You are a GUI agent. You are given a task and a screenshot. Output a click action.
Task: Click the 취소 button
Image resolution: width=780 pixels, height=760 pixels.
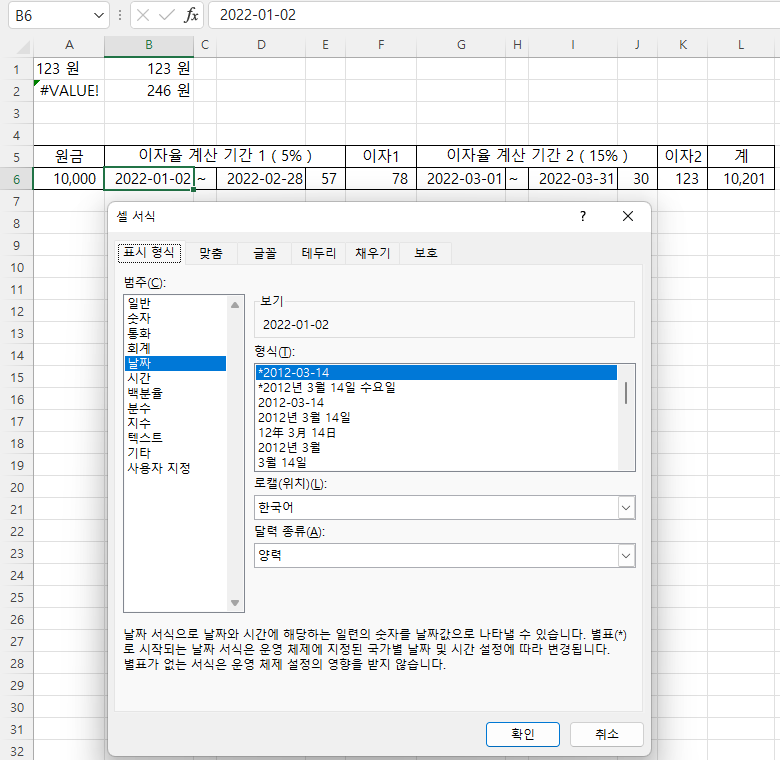(607, 734)
